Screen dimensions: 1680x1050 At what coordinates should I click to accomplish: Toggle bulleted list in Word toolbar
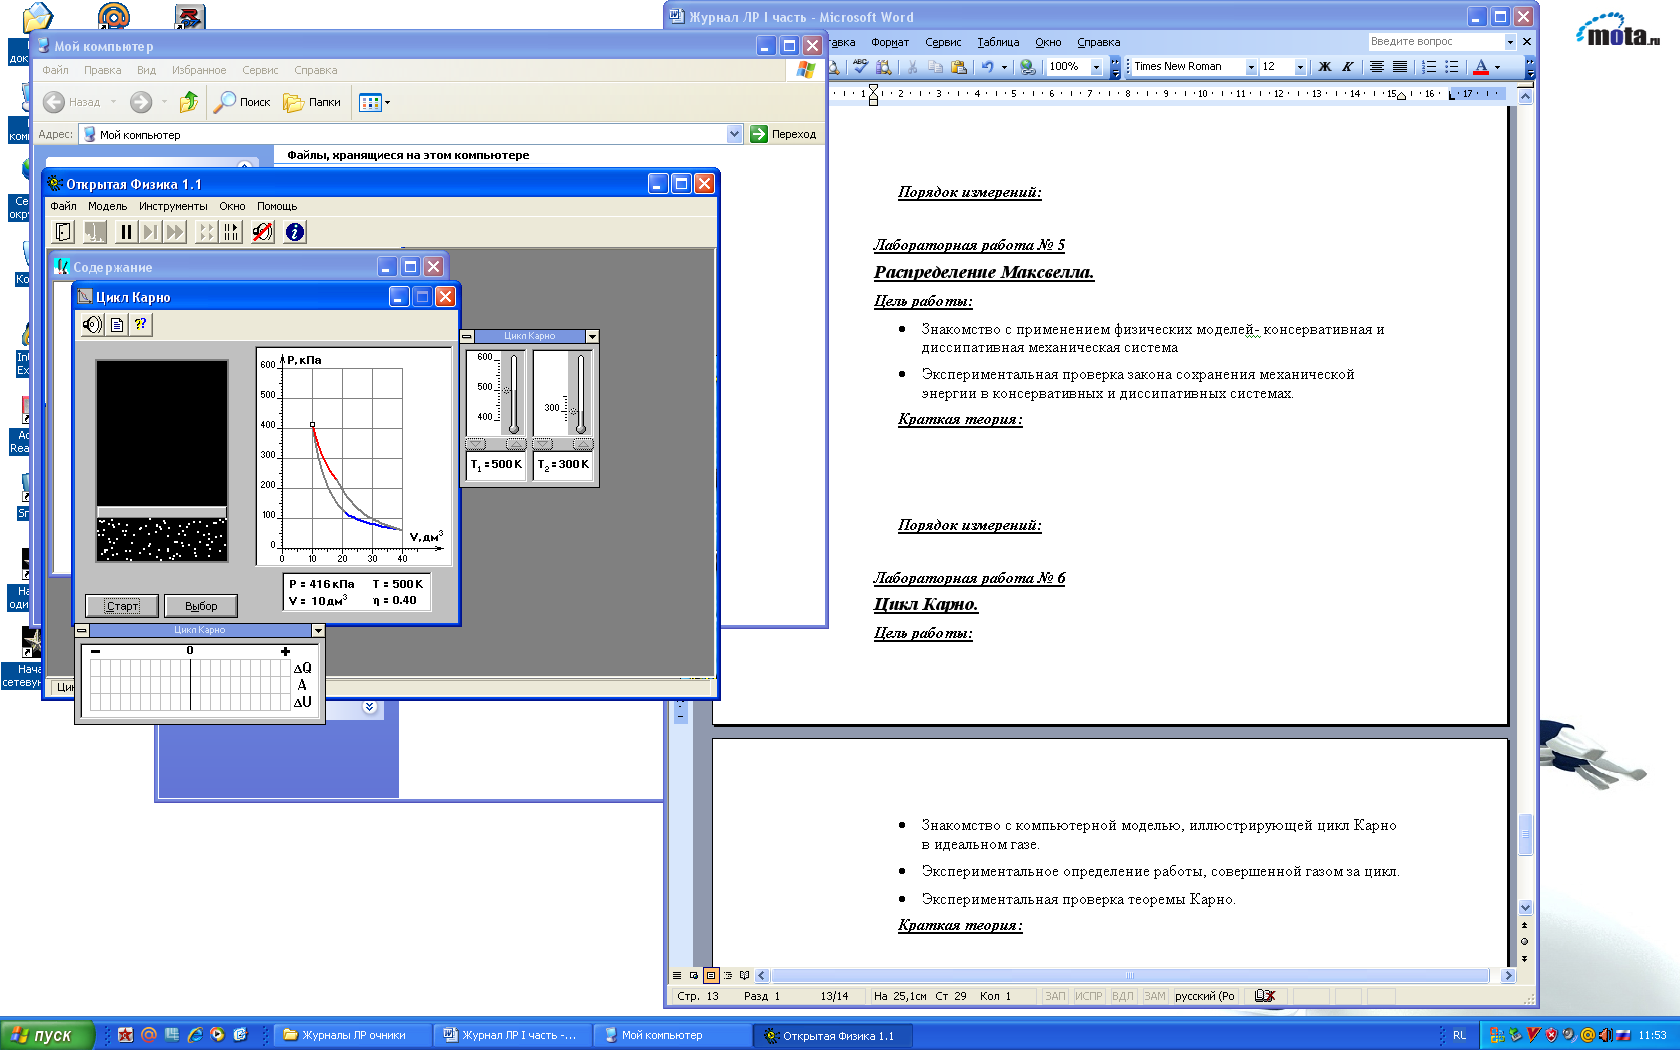click(1452, 67)
